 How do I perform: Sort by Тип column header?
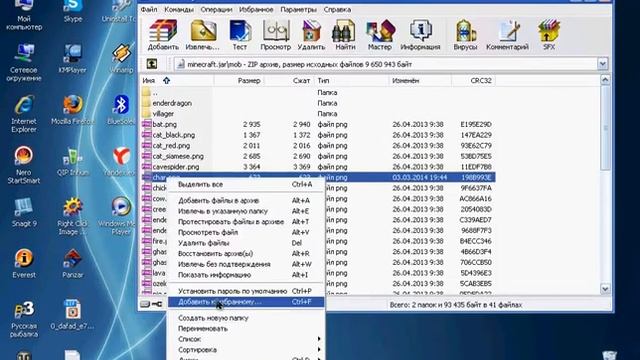point(351,80)
